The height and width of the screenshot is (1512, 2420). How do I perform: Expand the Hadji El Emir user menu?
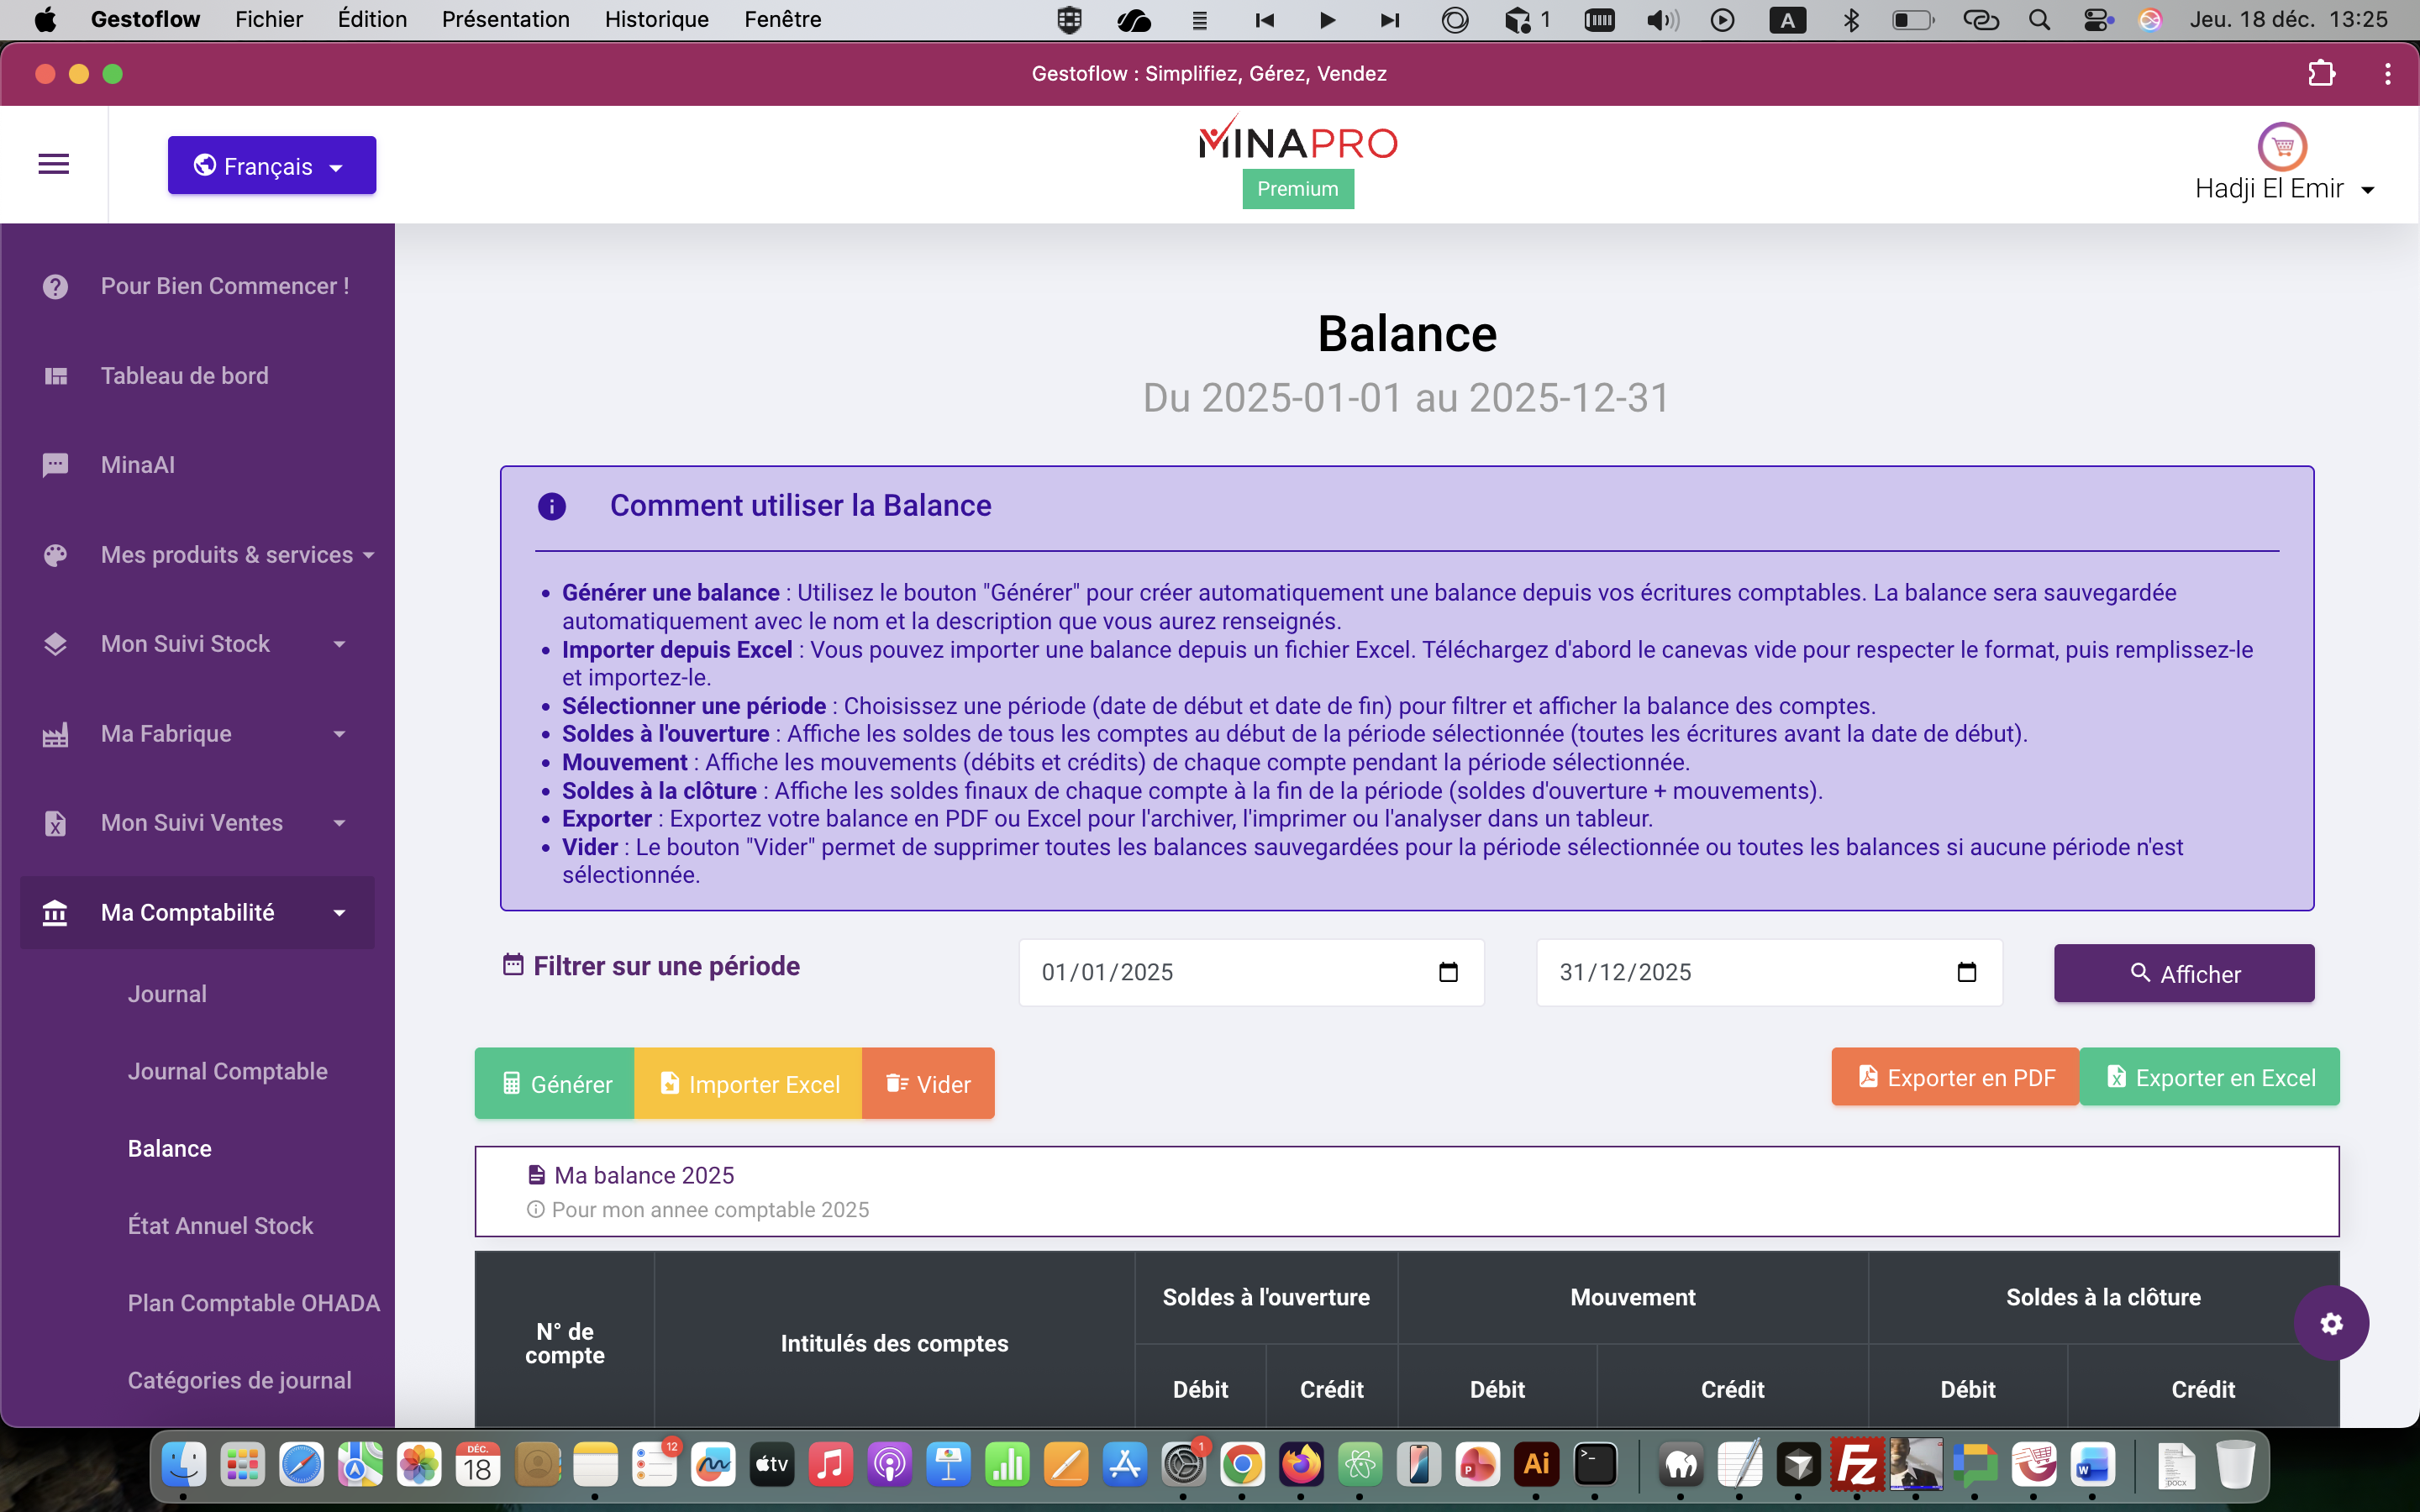coord(2284,189)
